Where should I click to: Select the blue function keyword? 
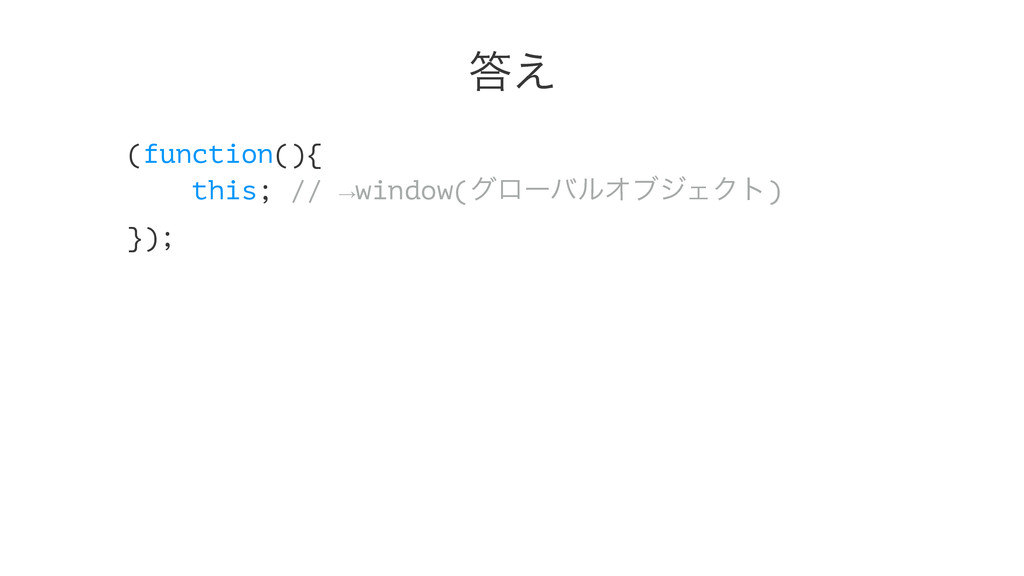(208, 155)
